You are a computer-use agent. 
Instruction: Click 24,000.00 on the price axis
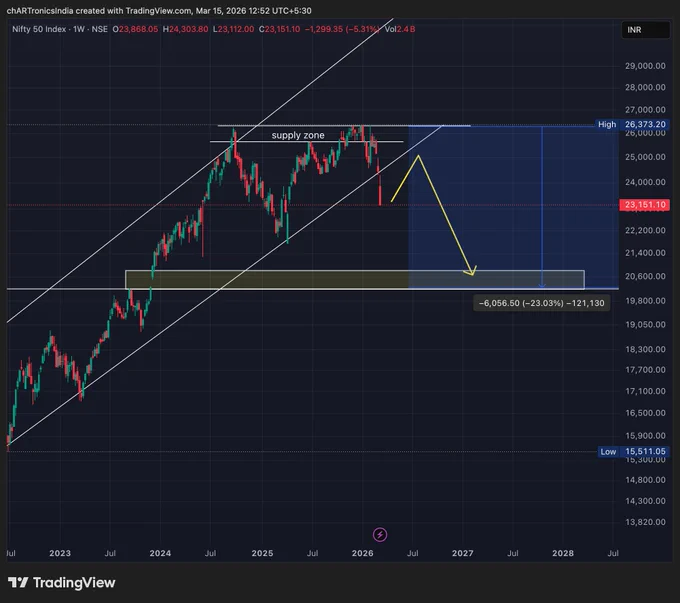(x=645, y=182)
